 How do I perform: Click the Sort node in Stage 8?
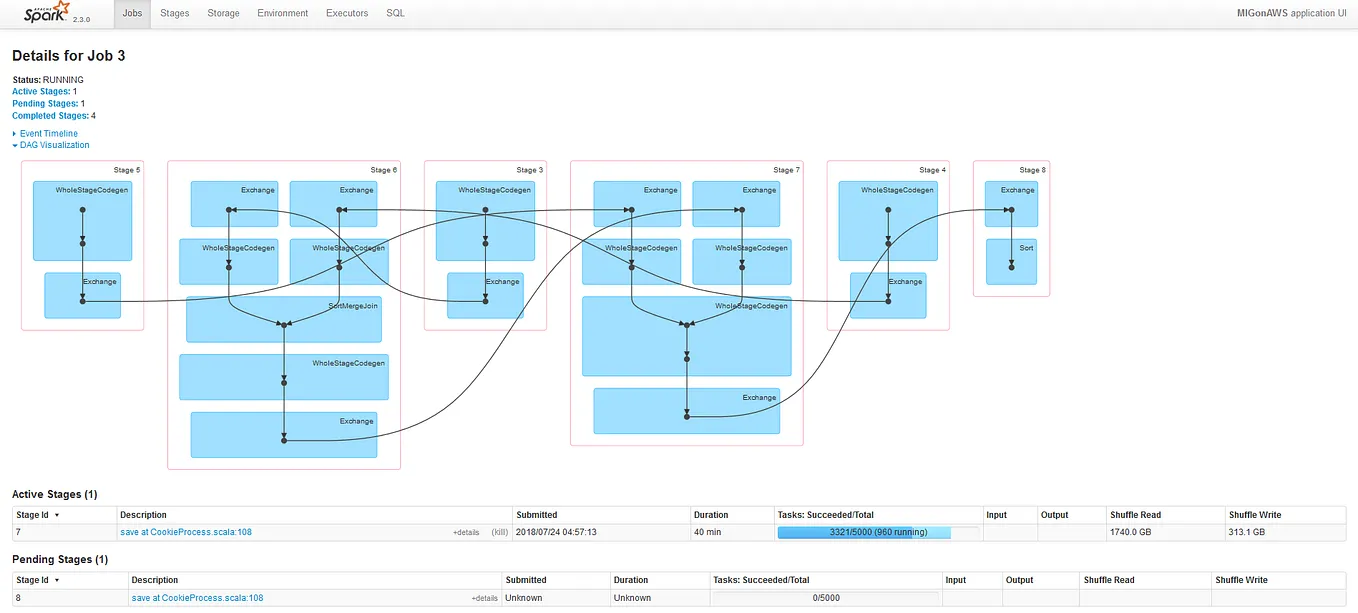[x=1012, y=261]
